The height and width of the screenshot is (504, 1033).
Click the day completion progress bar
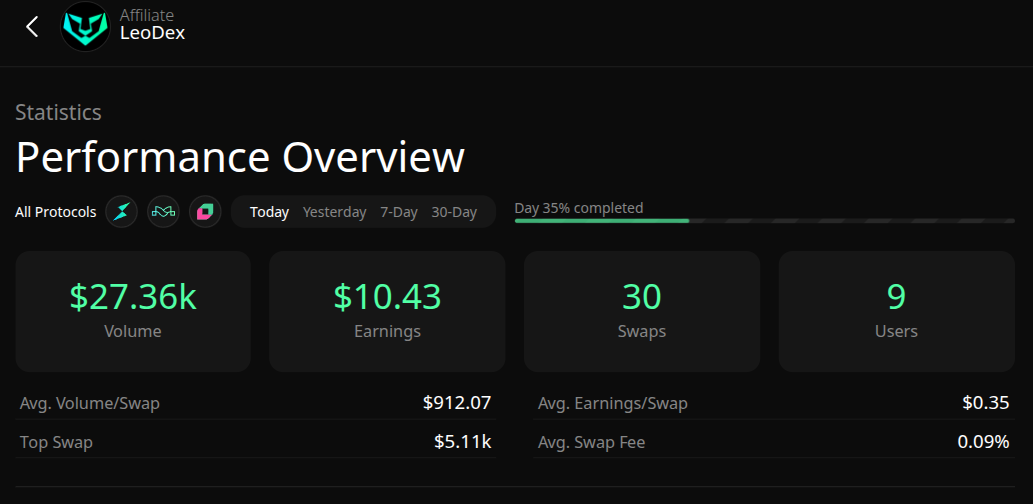[764, 220]
